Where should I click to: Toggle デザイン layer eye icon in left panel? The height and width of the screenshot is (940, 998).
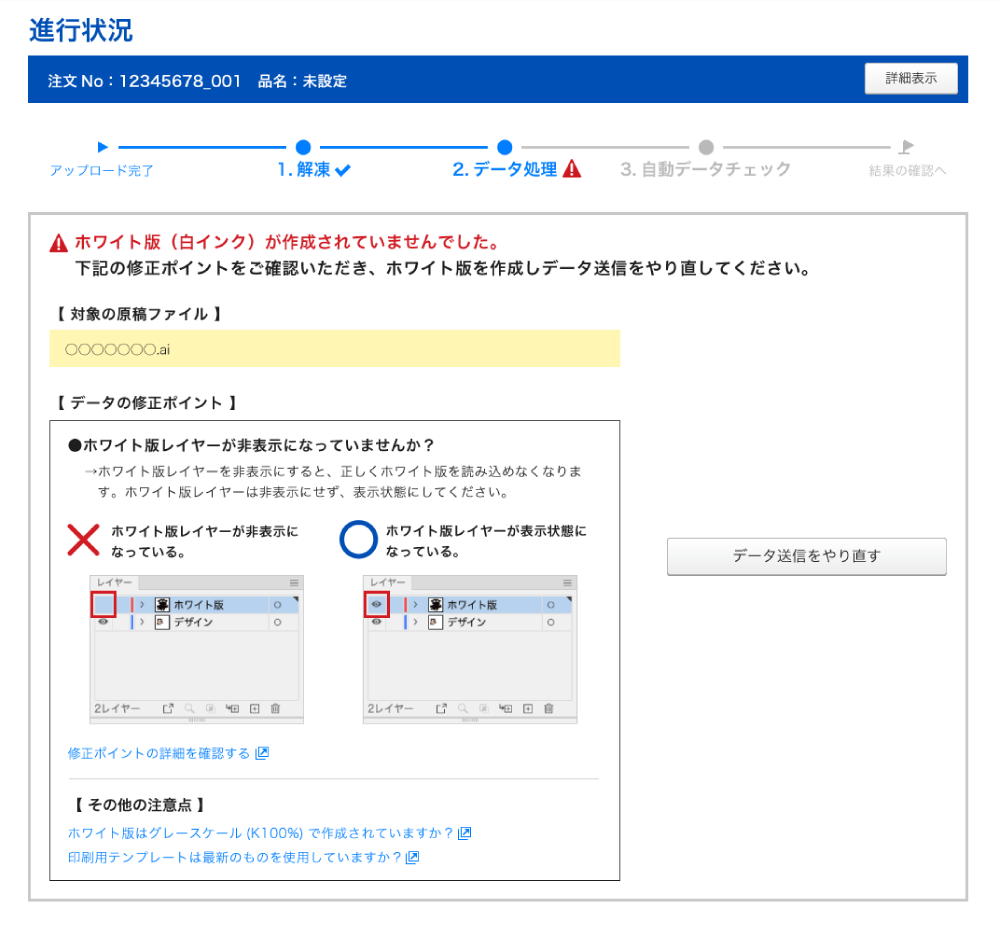tap(104, 622)
